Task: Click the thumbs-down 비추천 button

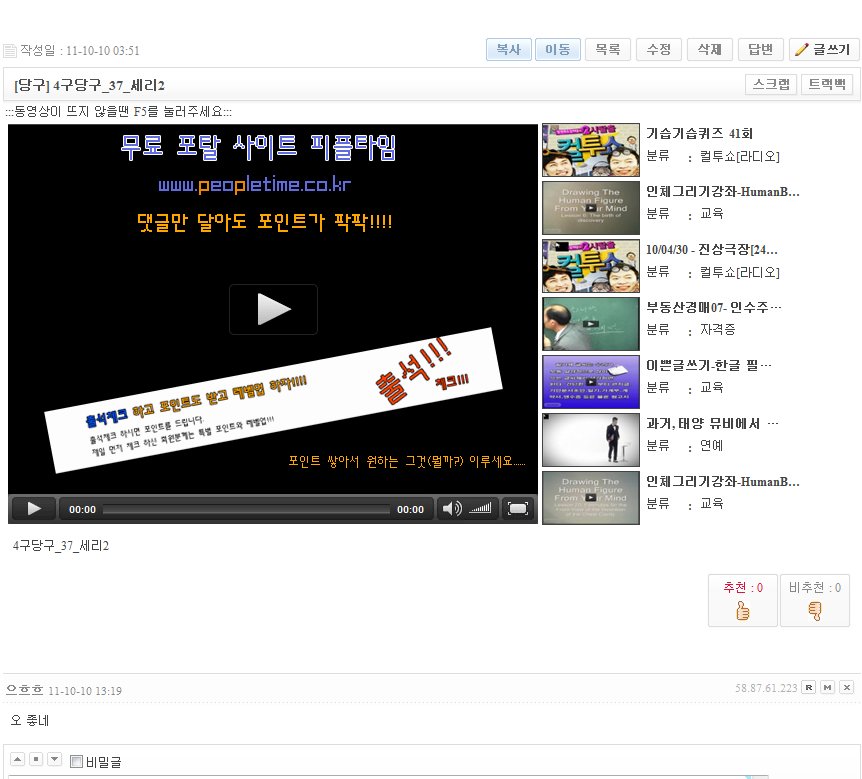Action: coord(814,601)
